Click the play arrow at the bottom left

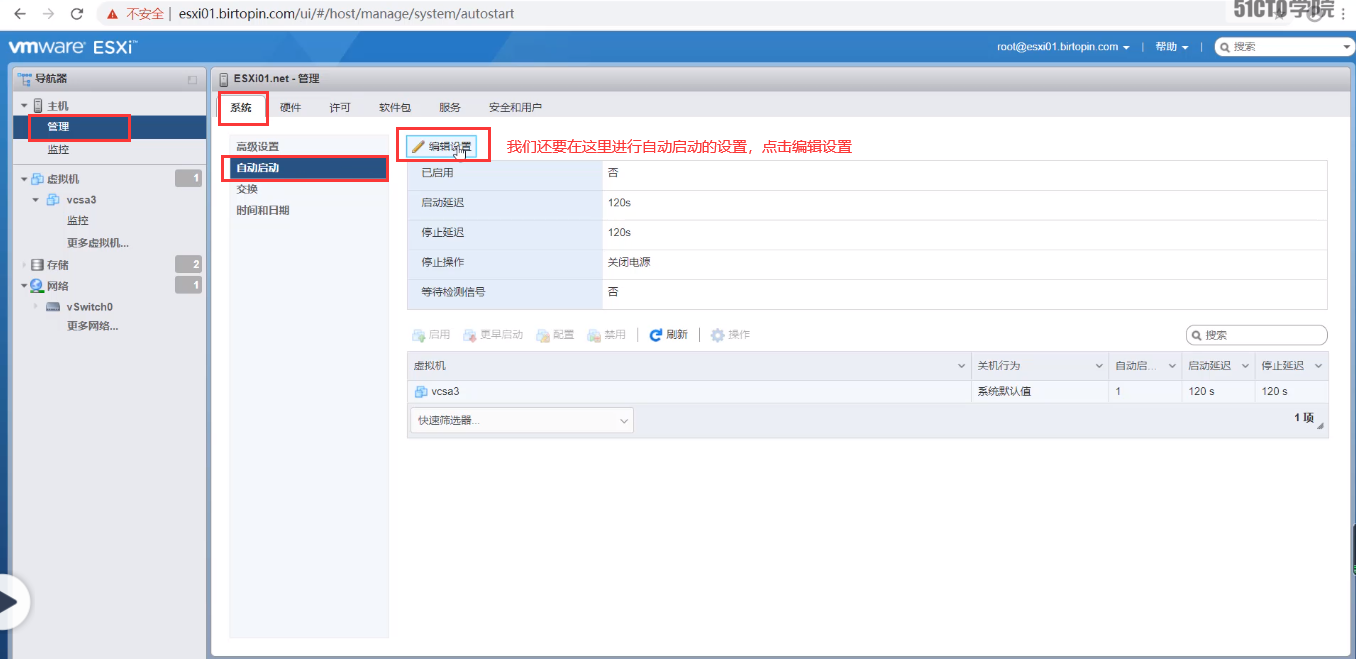10,602
